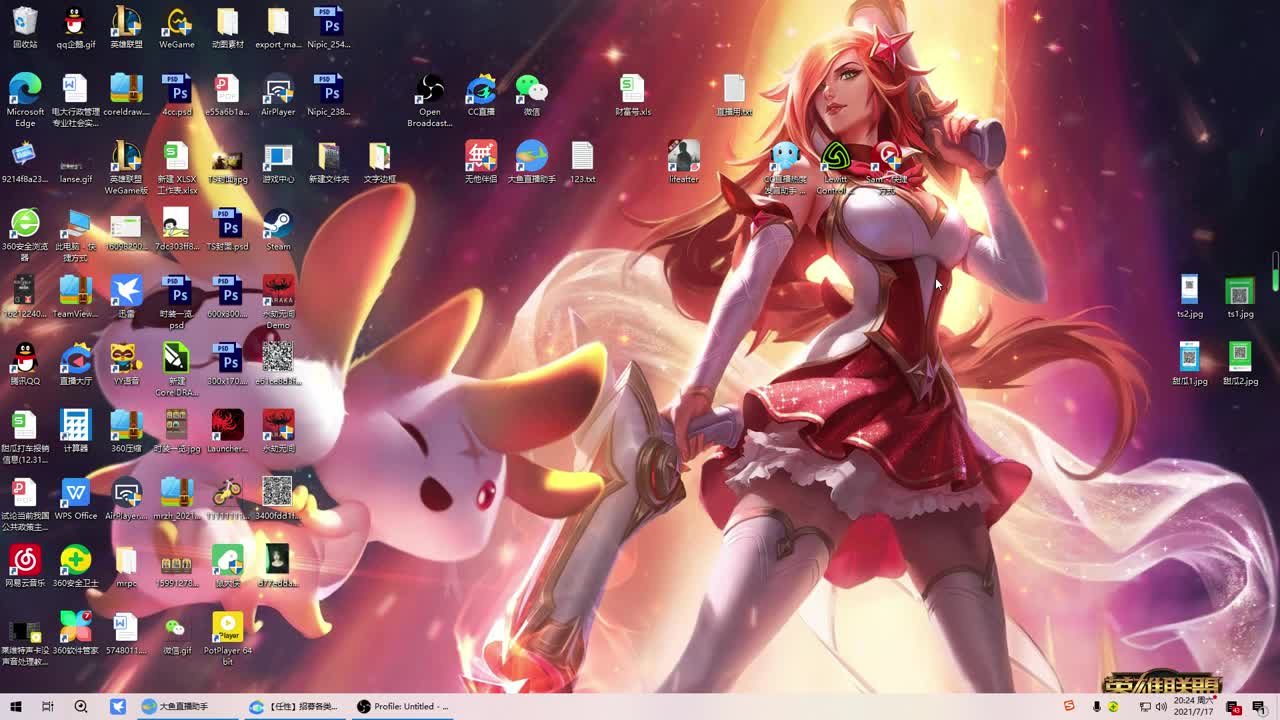Open the ts1.jpg image file
Image resolution: width=1280 pixels, height=720 pixels.
(x=1240, y=291)
